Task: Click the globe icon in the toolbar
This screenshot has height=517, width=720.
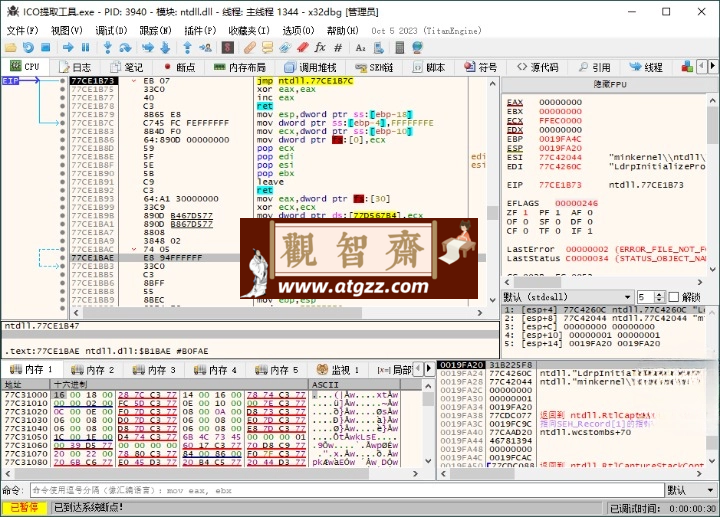Action: pos(417,47)
